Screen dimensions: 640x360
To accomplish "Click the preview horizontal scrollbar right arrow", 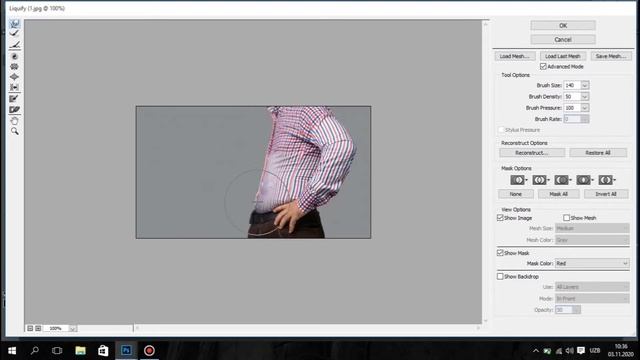I will [478, 328].
